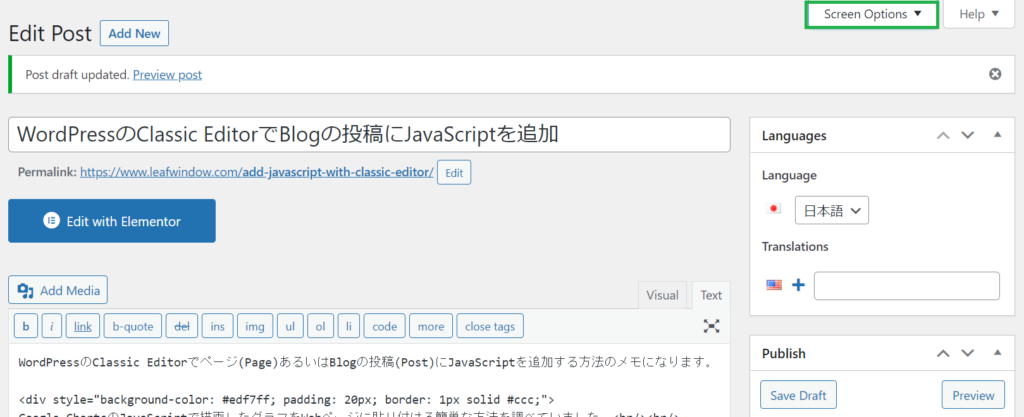Add English translation with plus icon
Image resolution: width=1024 pixels, height=417 pixels.
click(798, 285)
